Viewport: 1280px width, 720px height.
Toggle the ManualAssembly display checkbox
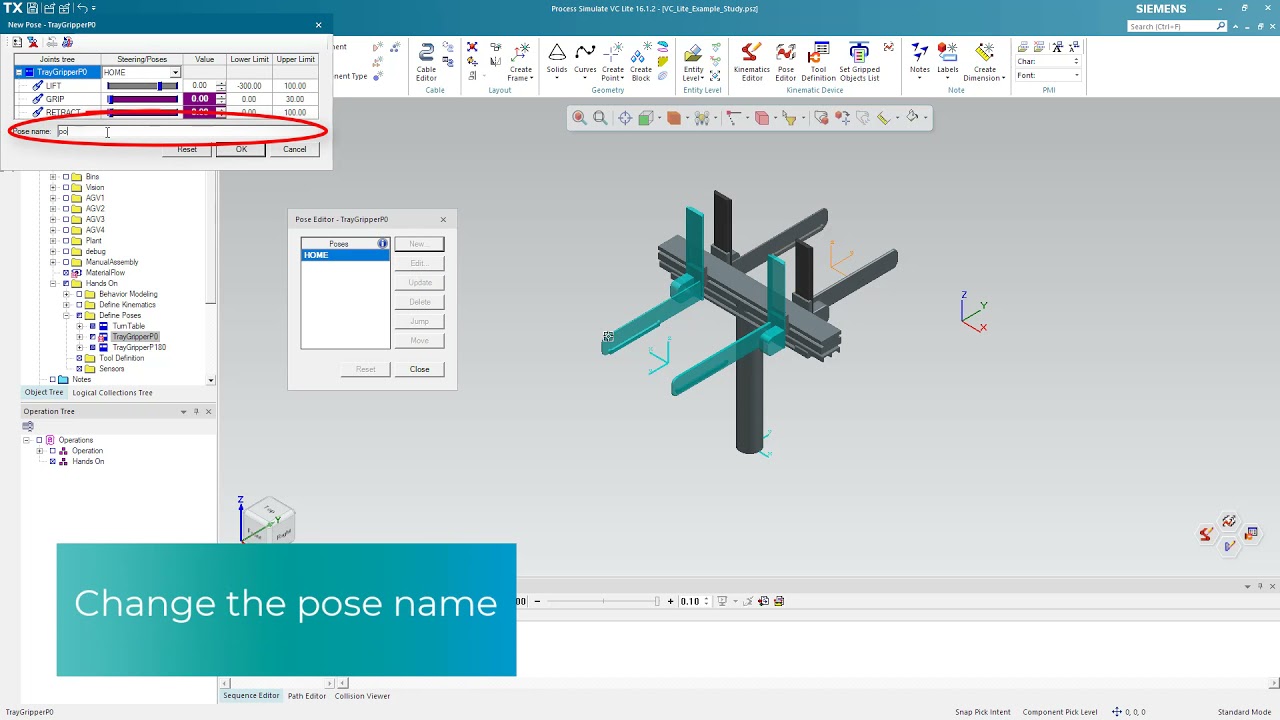click(66, 262)
